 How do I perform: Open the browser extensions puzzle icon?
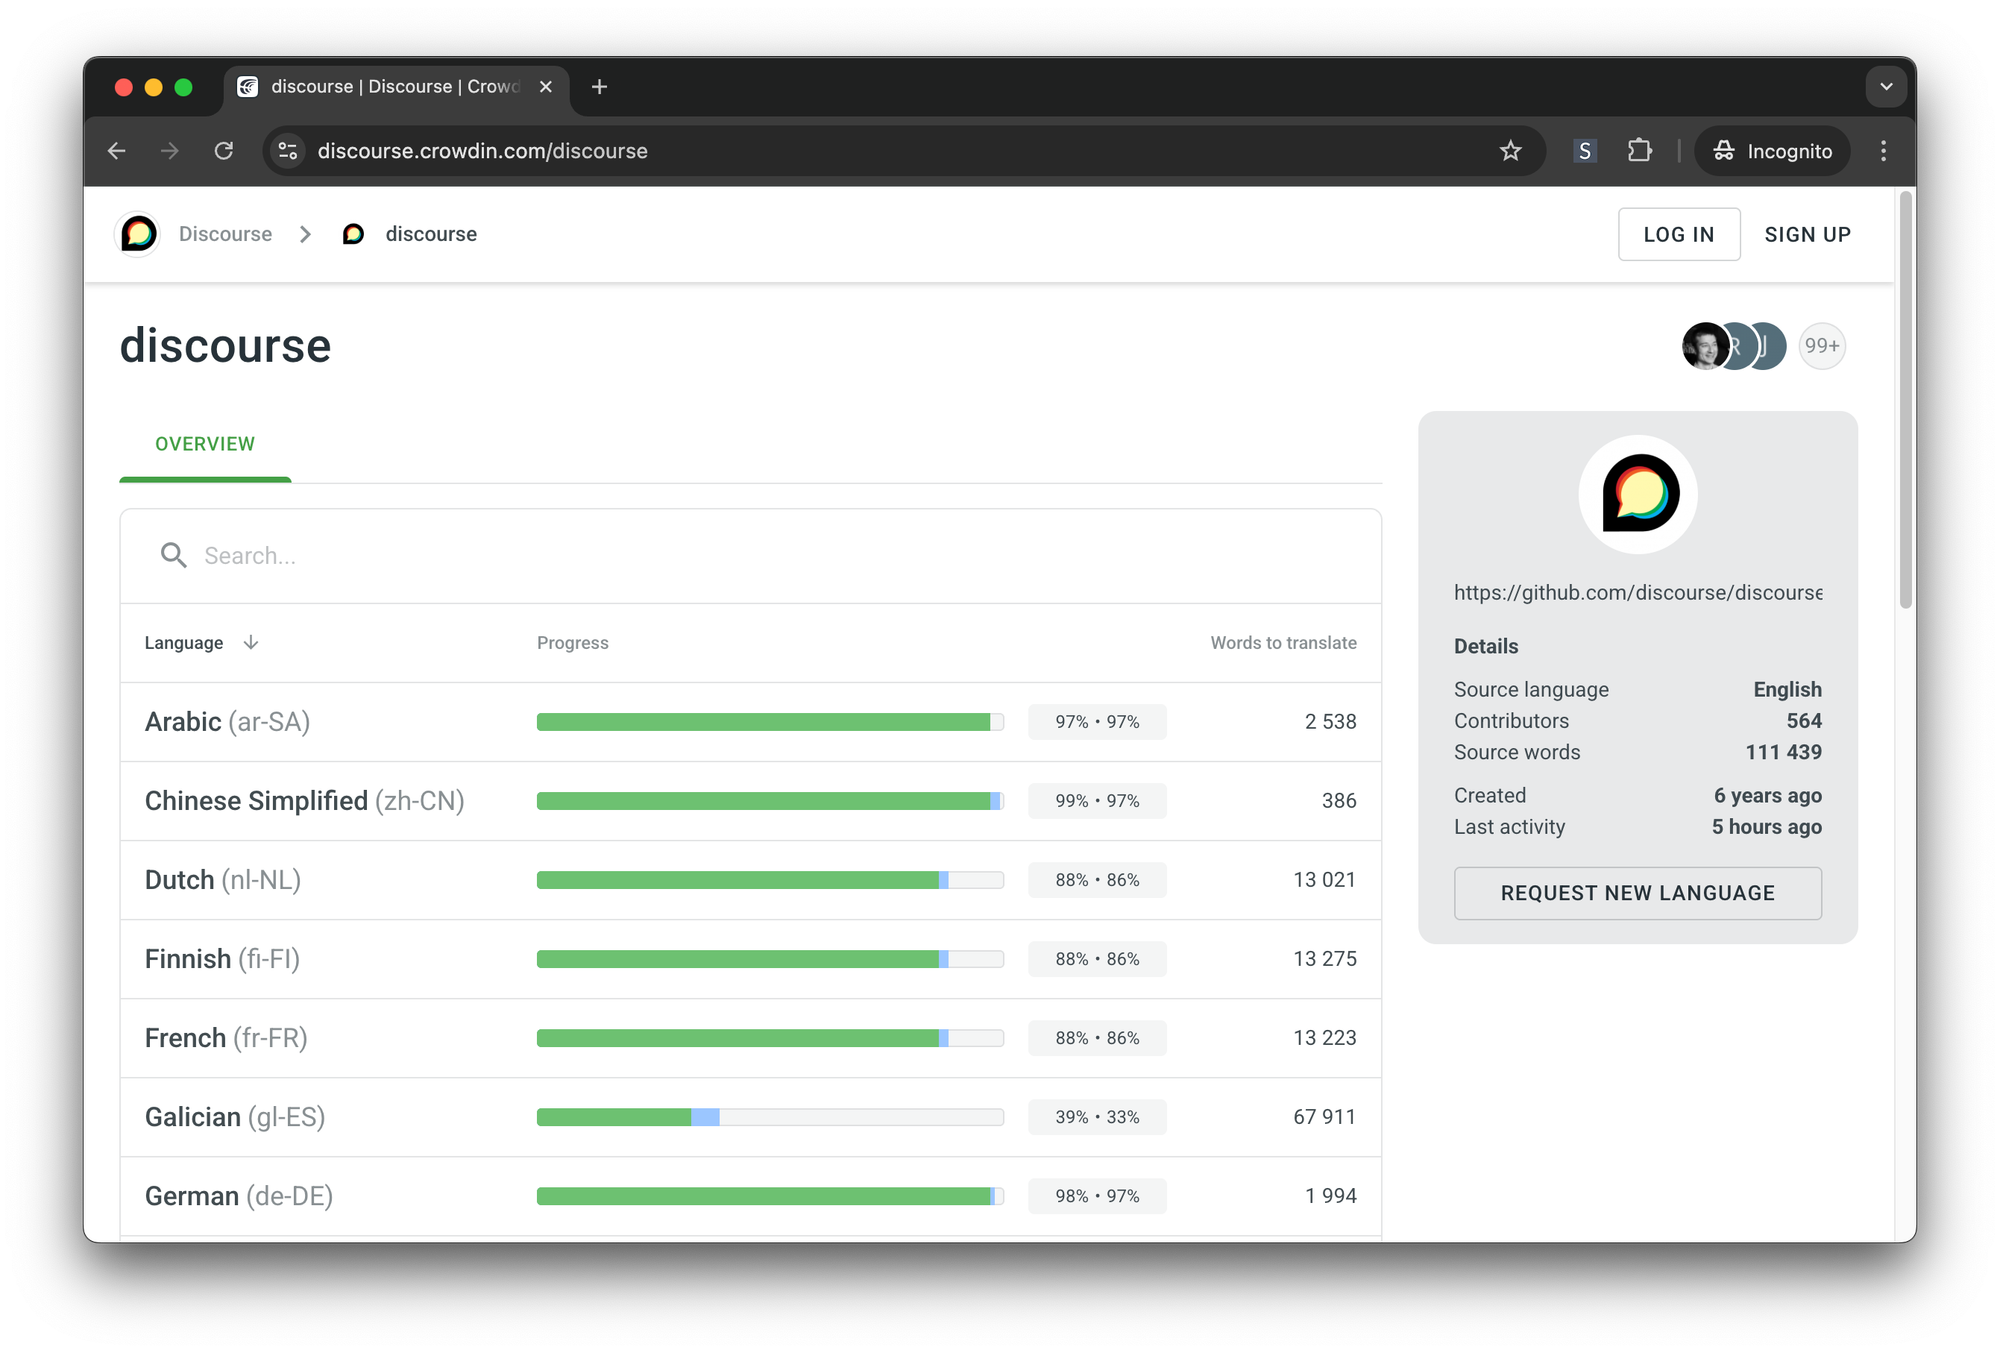[x=1639, y=151]
